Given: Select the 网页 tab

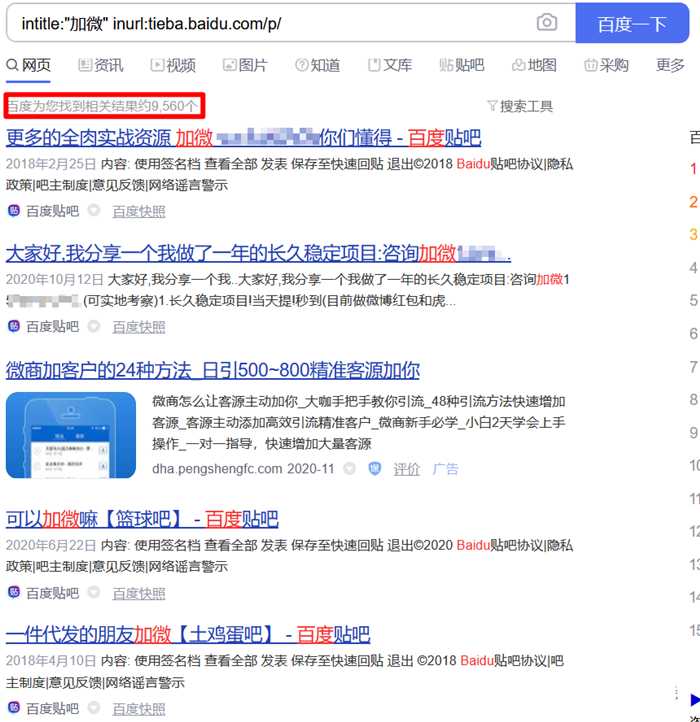Looking at the screenshot, I should [29, 65].
